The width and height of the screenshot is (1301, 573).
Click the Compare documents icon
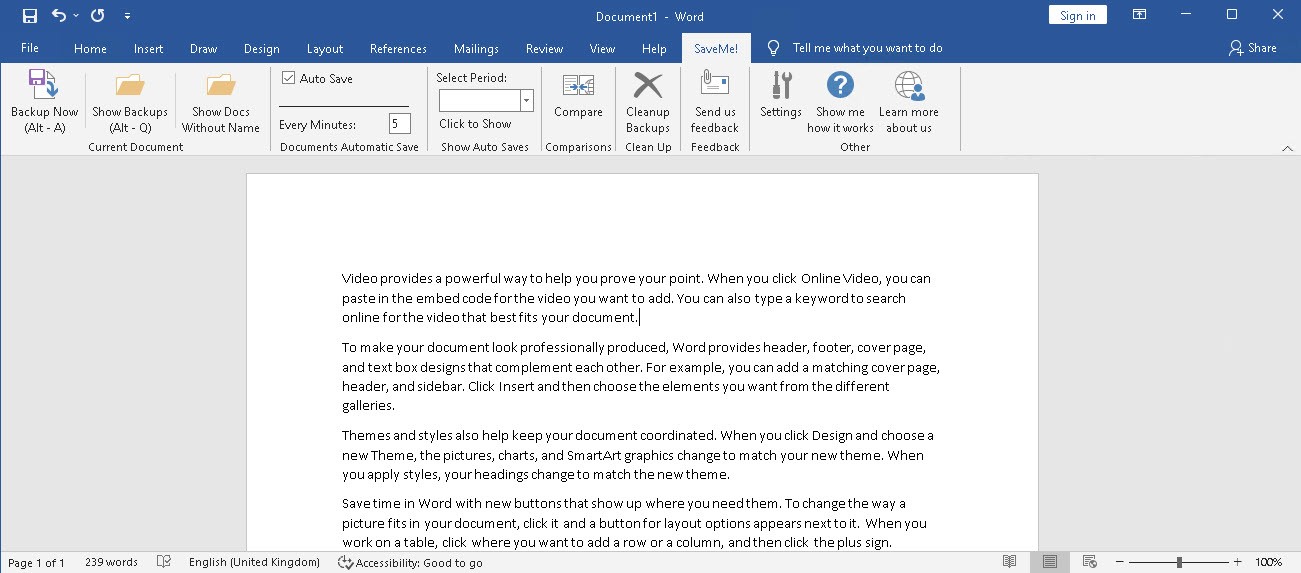pos(578,85)
